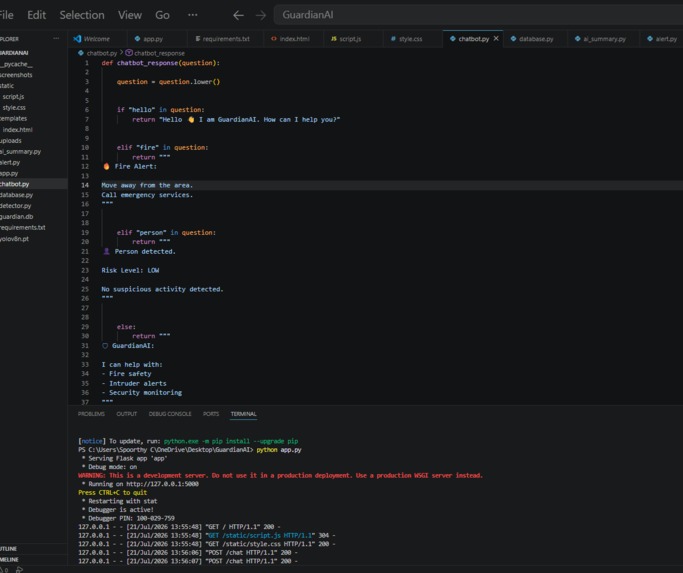Switch to the requirements.txt tab
The width and height of the screenshot is (683, 573).
[226, 39]
